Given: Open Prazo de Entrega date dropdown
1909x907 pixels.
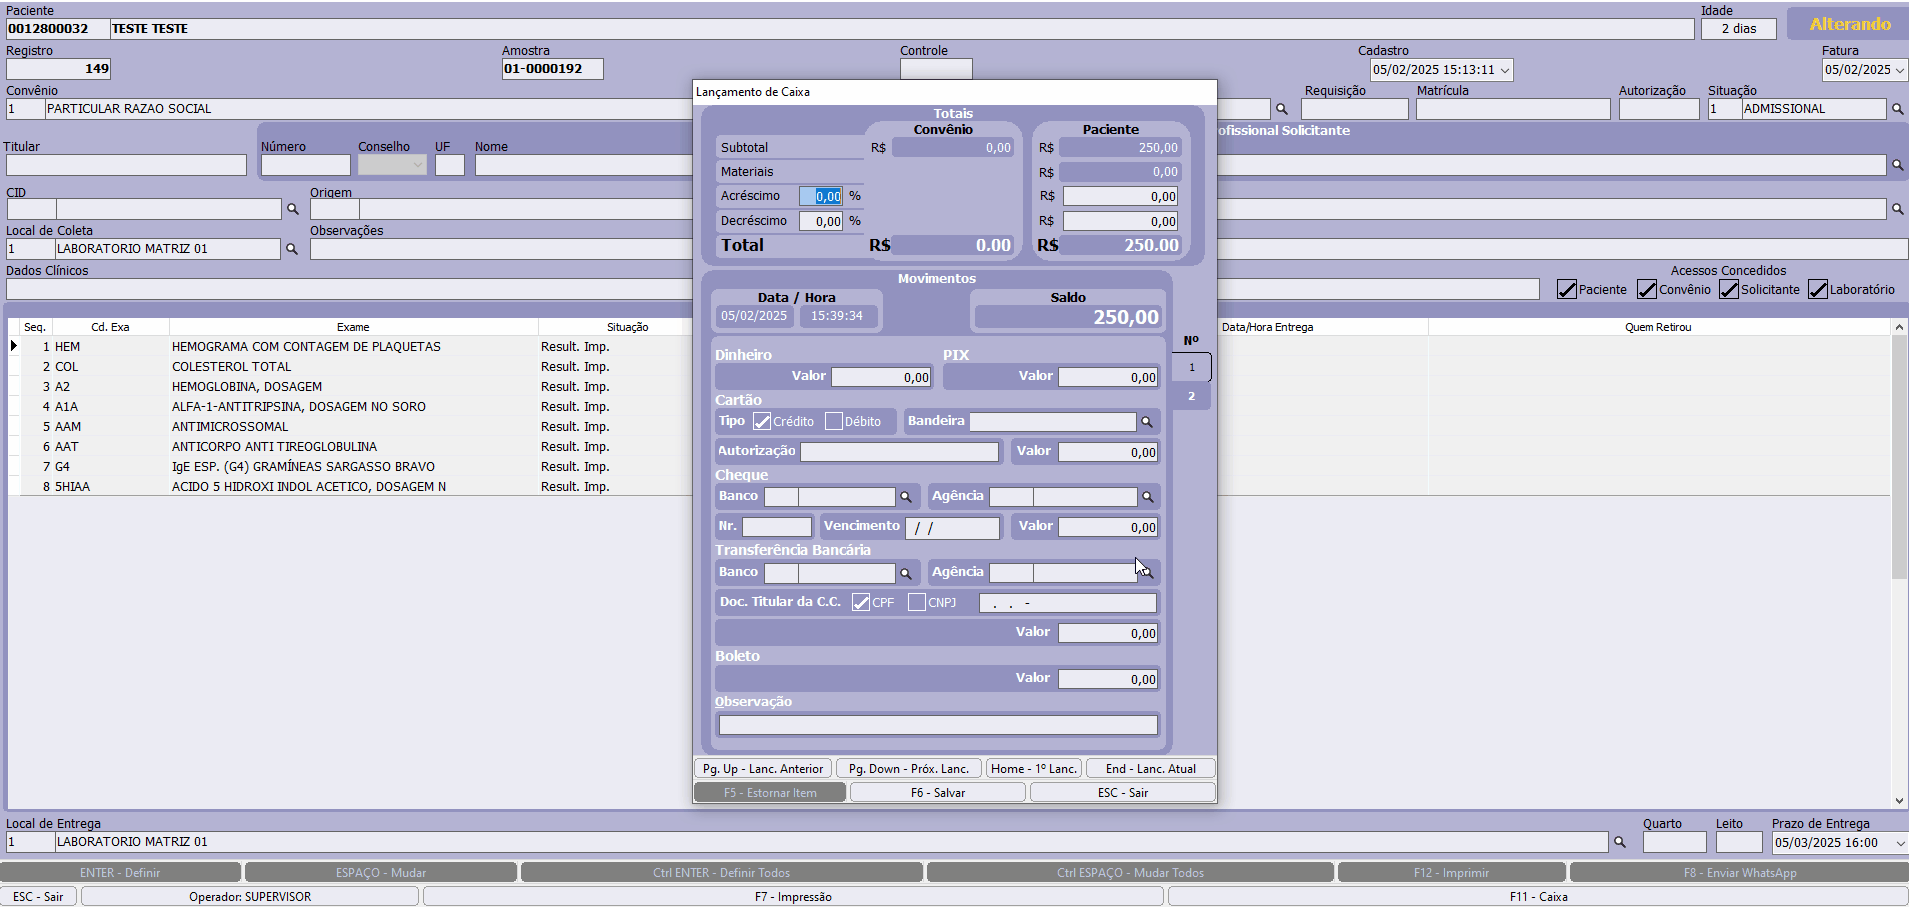Looking at the screenshot, I should click(x=1900, y=843).
